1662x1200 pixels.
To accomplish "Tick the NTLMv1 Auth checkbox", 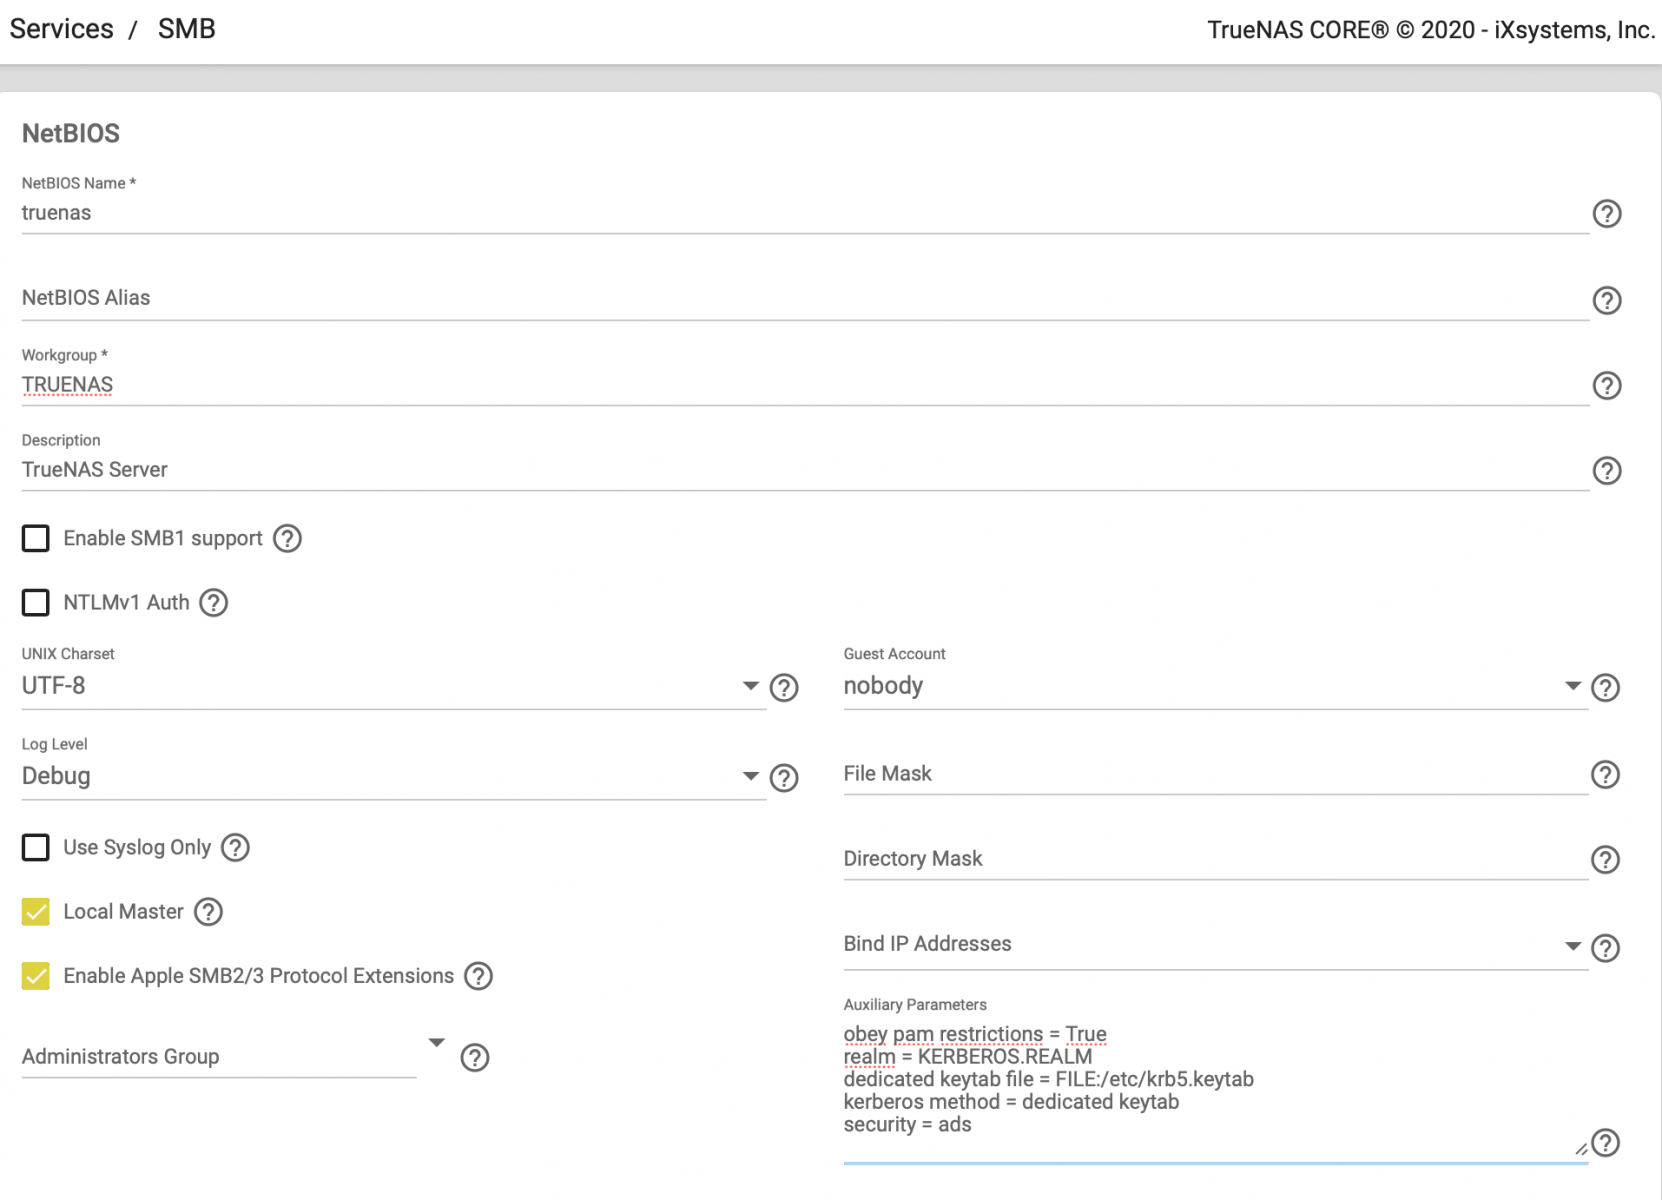I will (36, 602).
